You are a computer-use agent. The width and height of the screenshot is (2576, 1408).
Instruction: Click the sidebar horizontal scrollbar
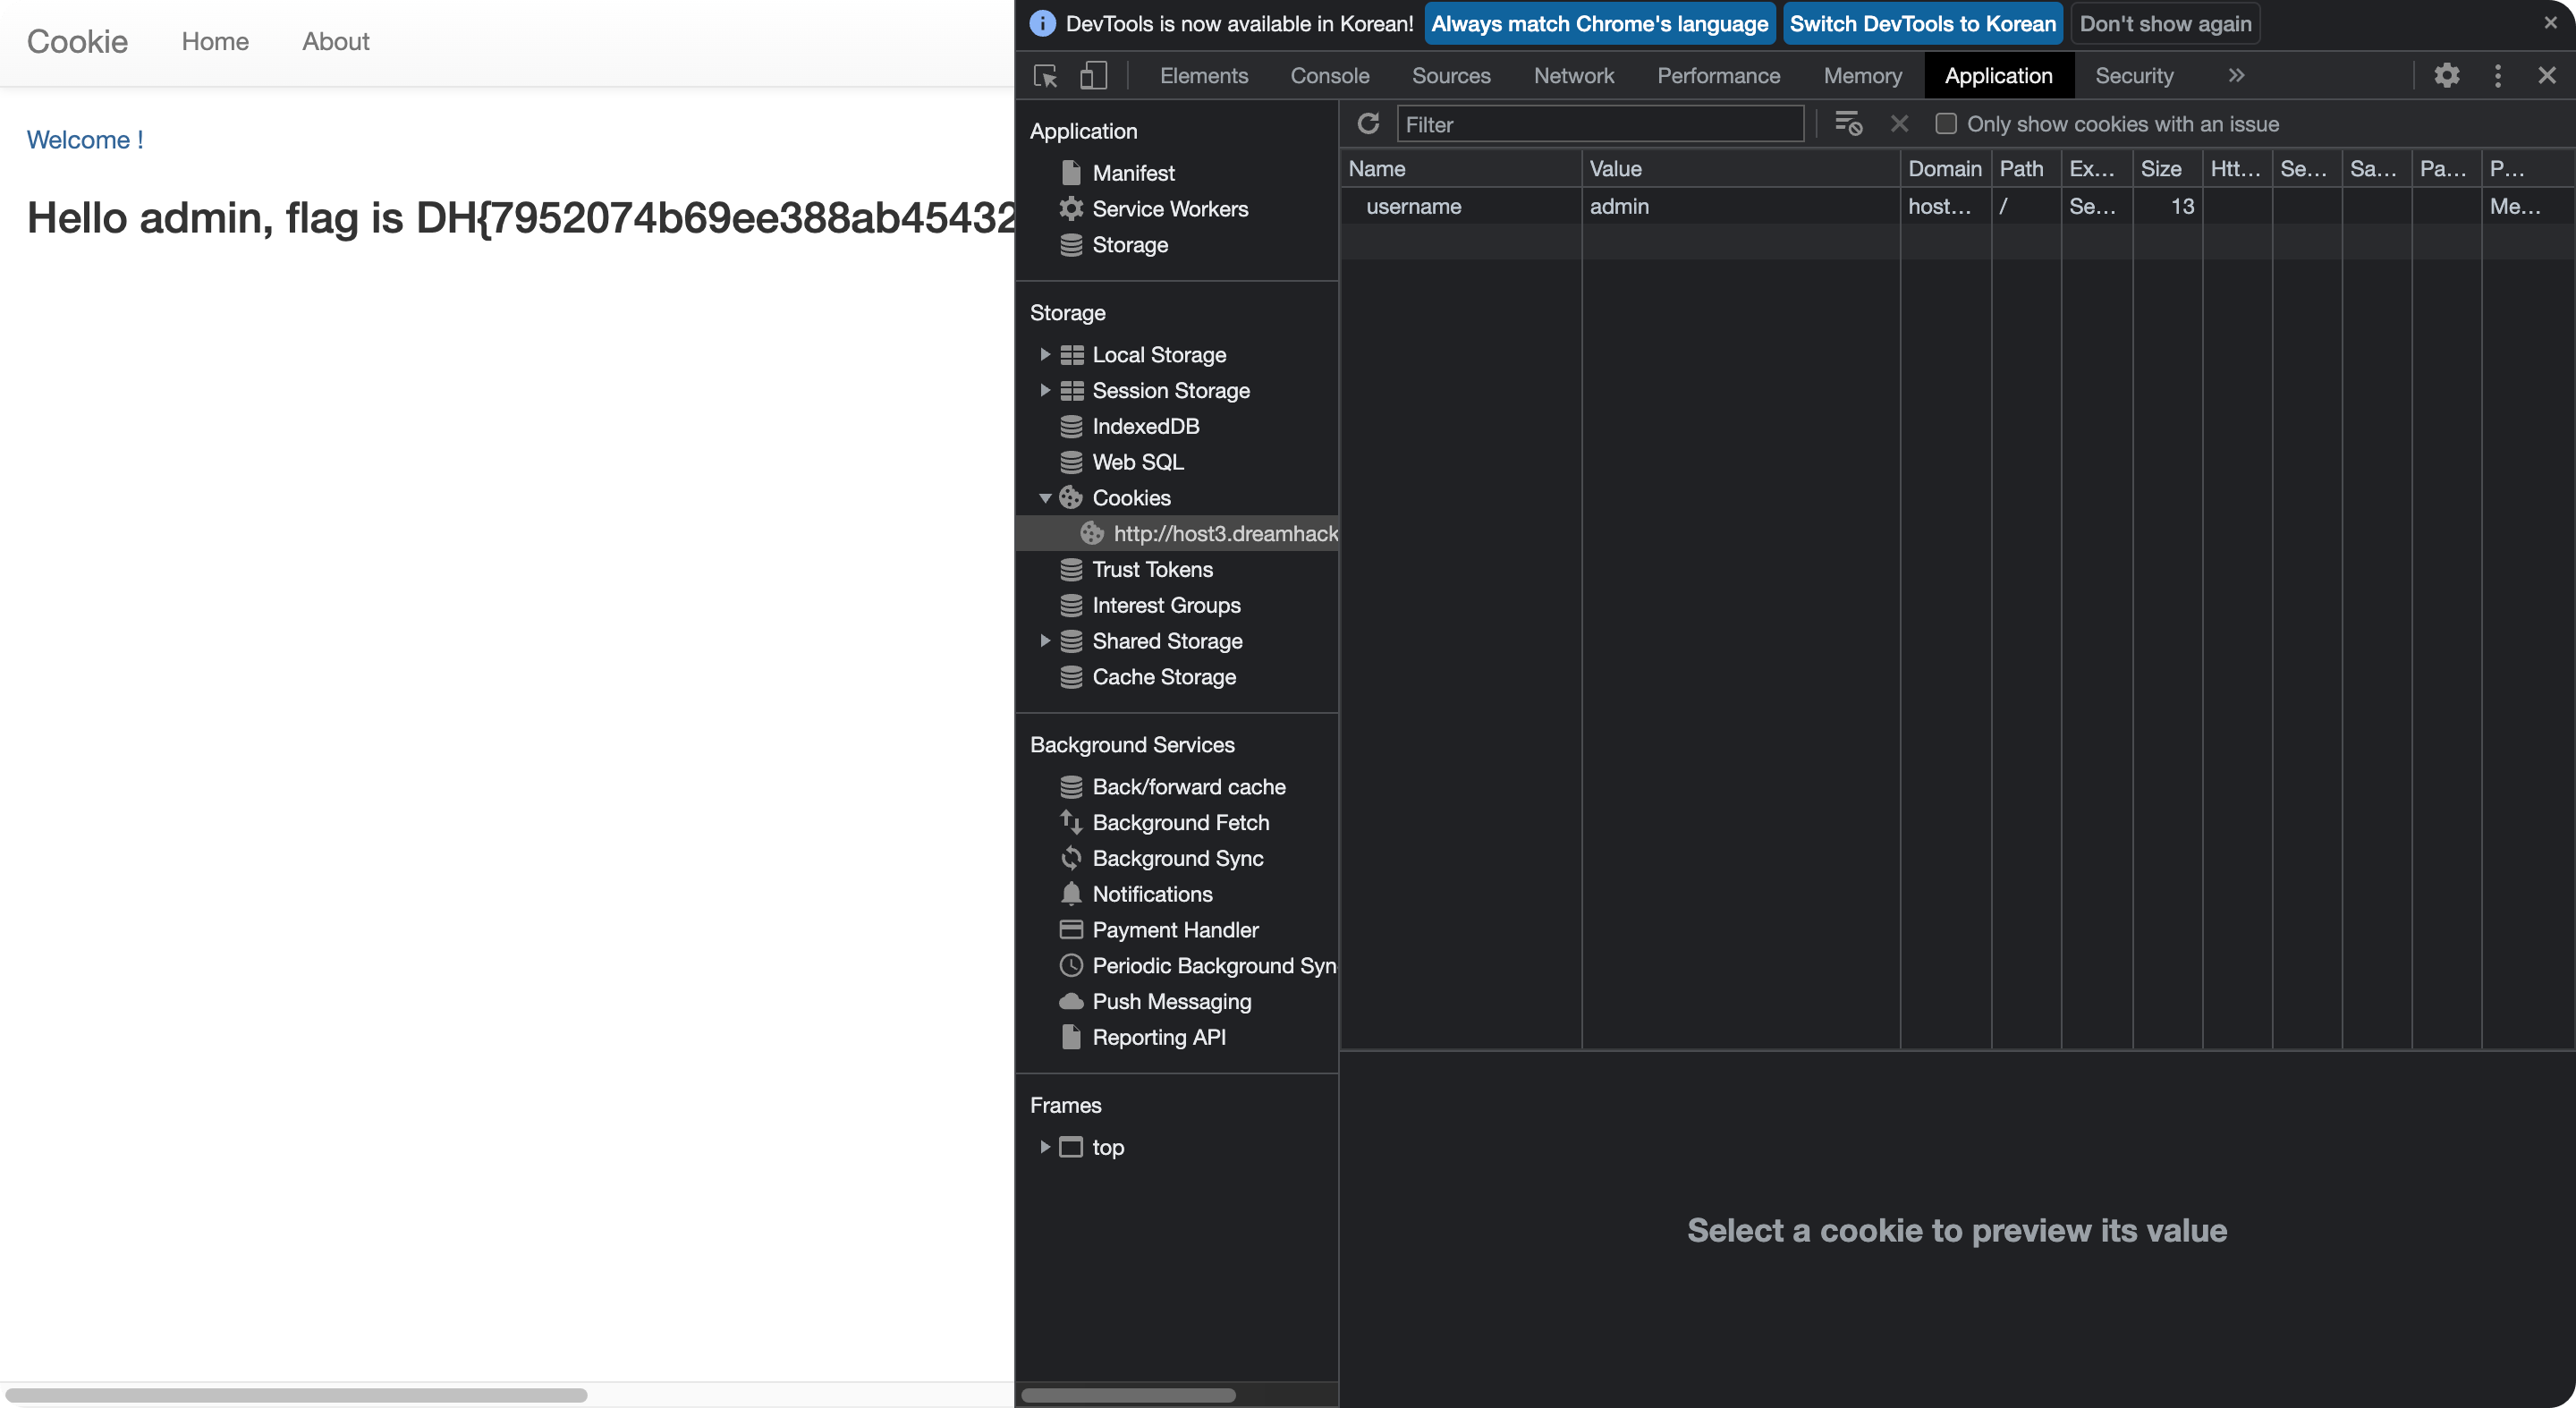coord(1128,1394)
